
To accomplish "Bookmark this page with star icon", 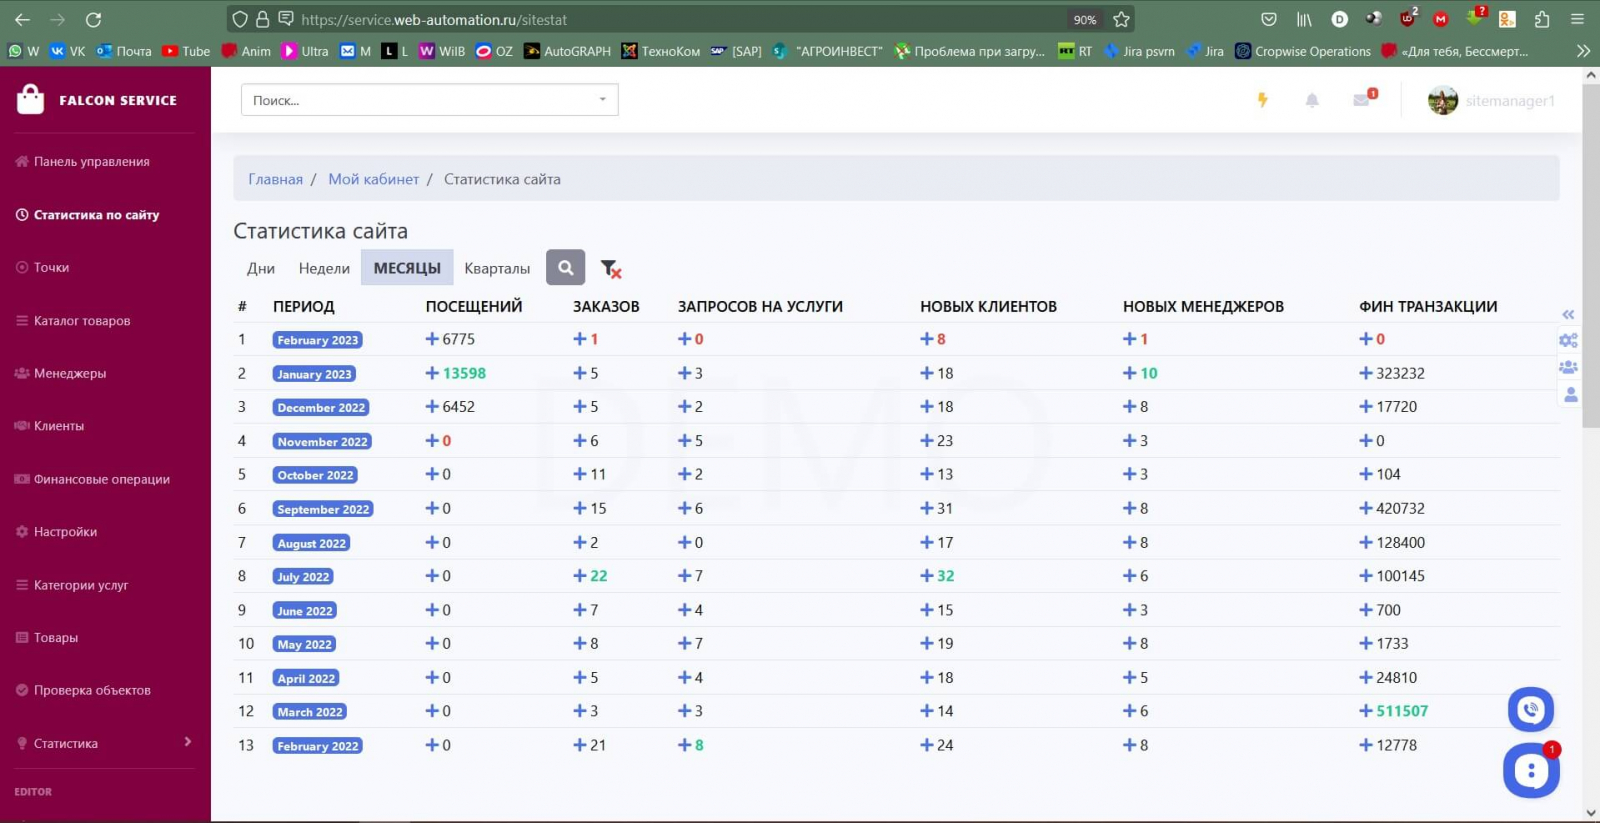I will (1121, 19).
